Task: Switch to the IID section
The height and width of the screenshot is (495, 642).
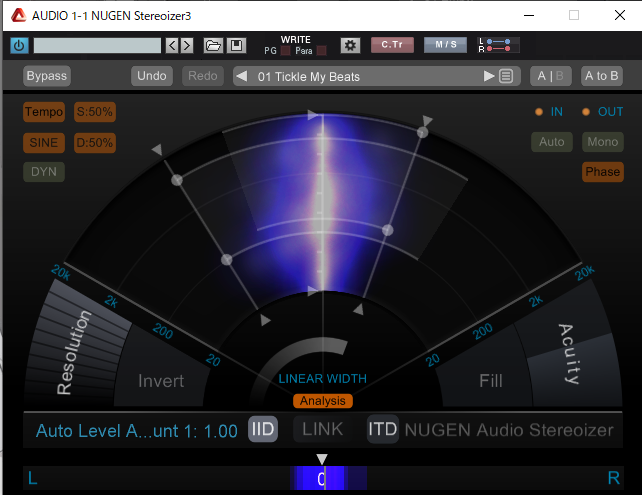Action: pos(262,430)
